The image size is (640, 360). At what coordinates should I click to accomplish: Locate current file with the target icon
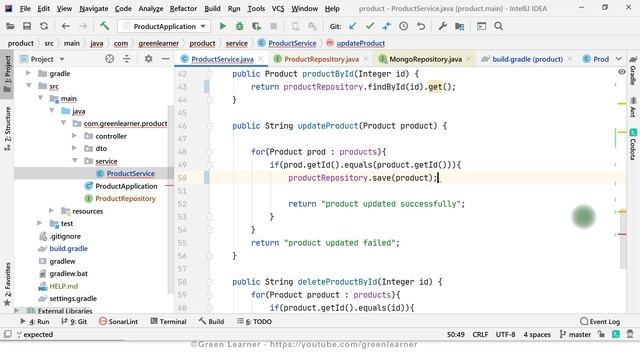point(109,59)
